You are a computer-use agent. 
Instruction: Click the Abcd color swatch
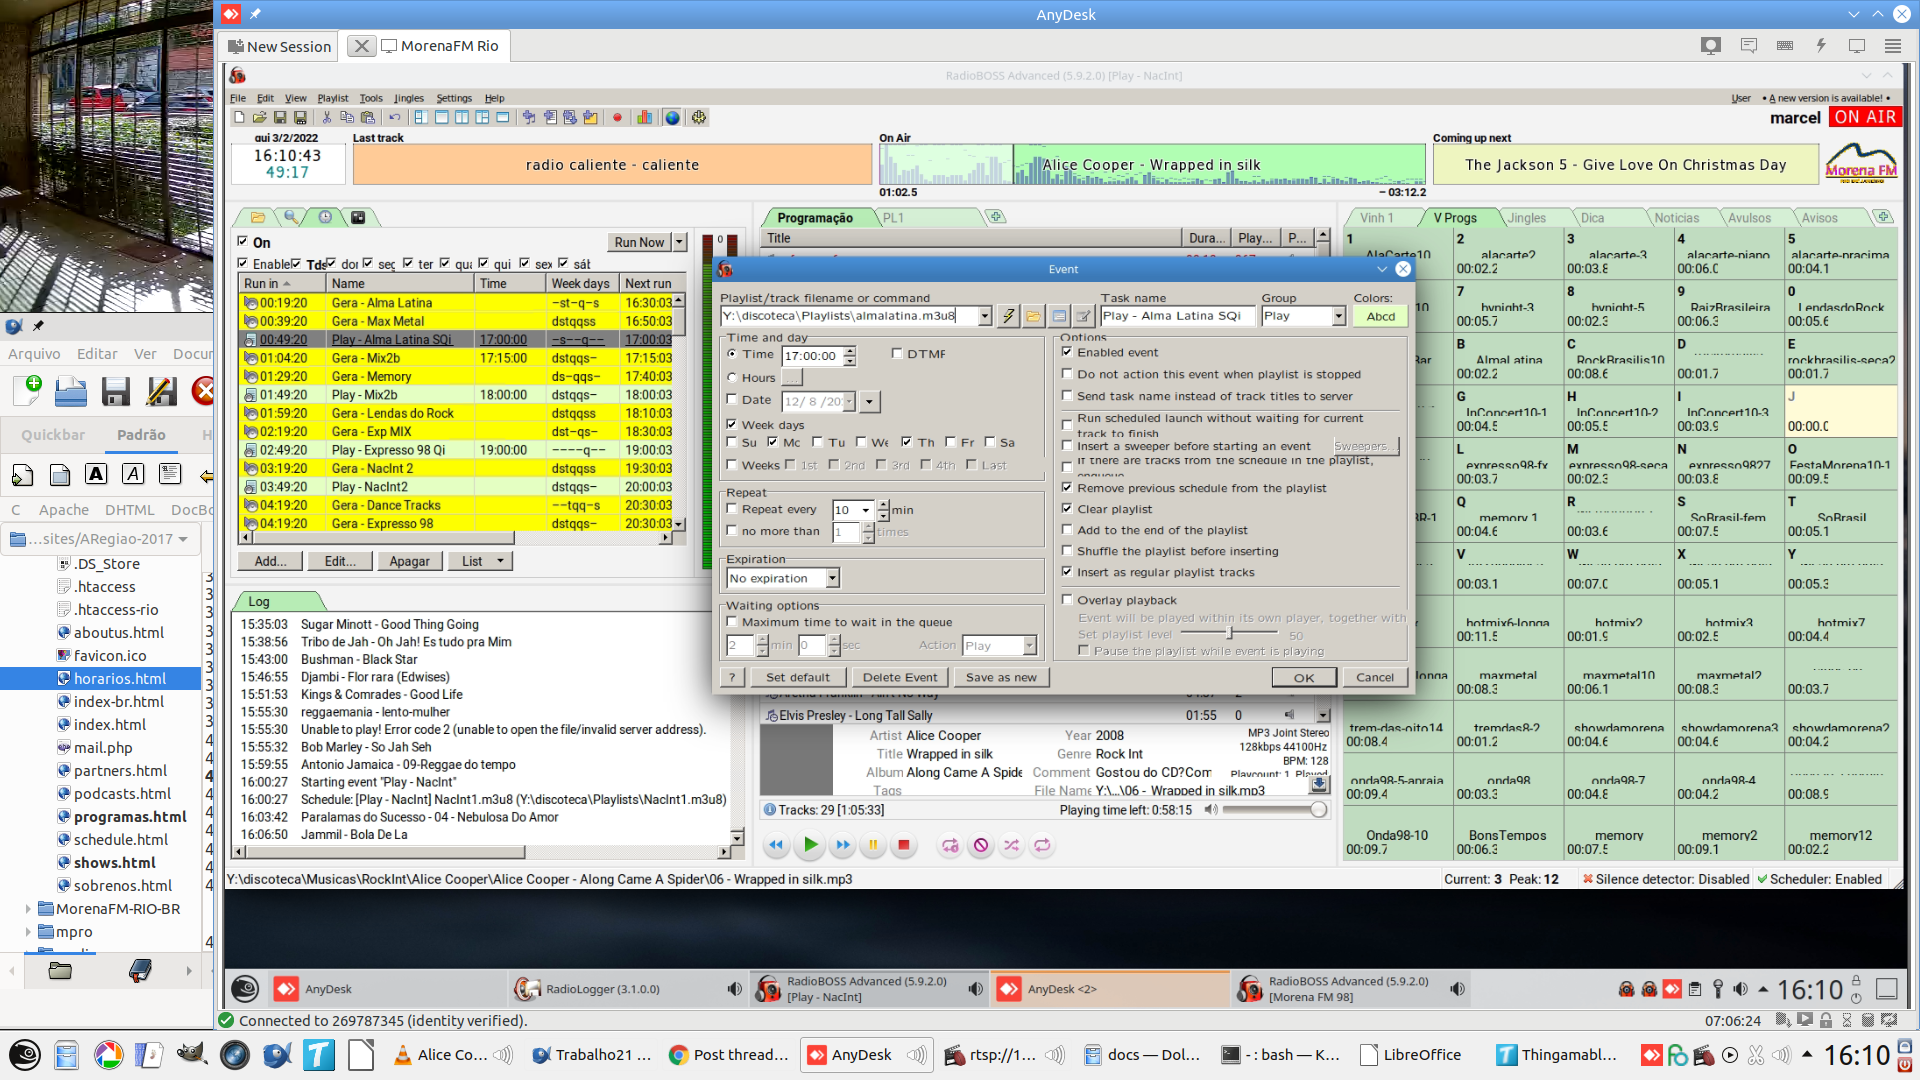pos(1381,316)
